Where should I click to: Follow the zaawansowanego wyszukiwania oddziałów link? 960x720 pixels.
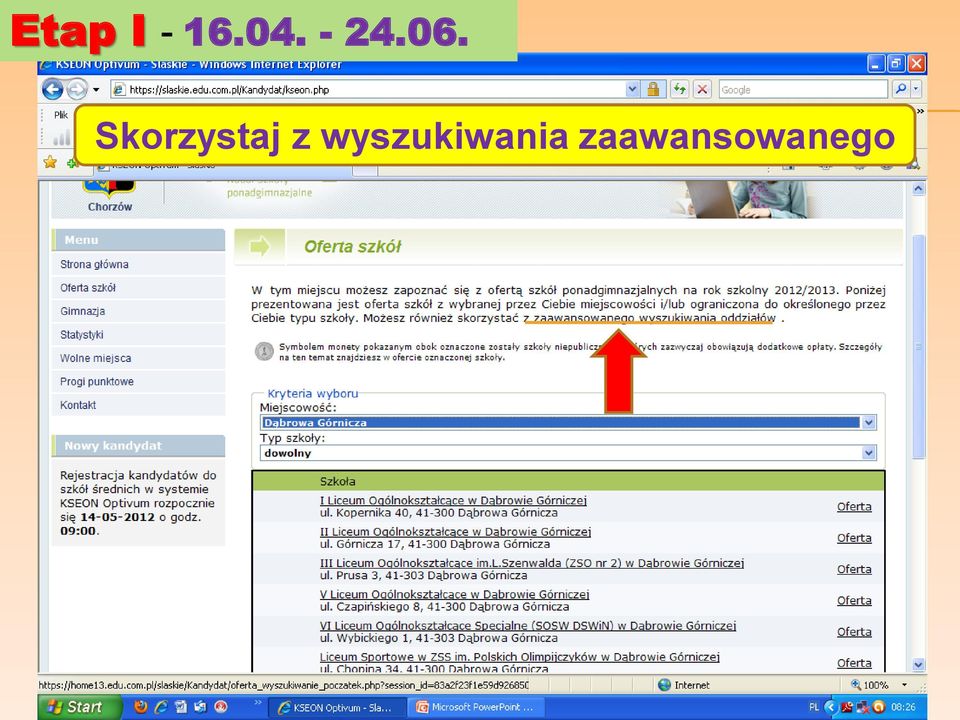pos(650,318)
